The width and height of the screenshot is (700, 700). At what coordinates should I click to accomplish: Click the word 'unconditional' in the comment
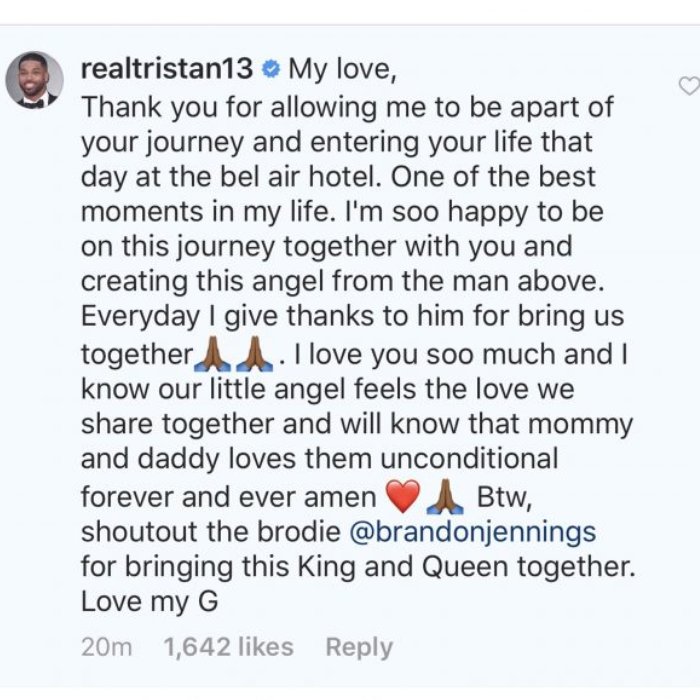click(x=469, y=459)
